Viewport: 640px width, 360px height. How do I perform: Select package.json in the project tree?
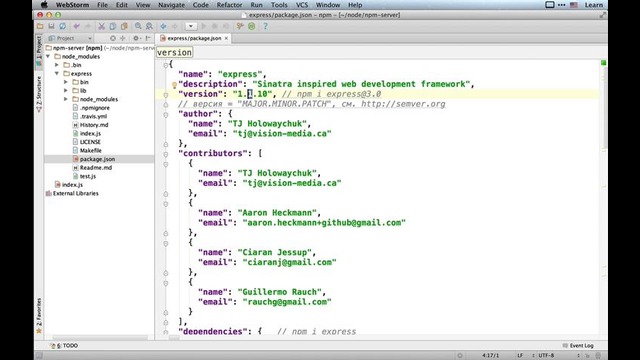(x=93, y=159)
